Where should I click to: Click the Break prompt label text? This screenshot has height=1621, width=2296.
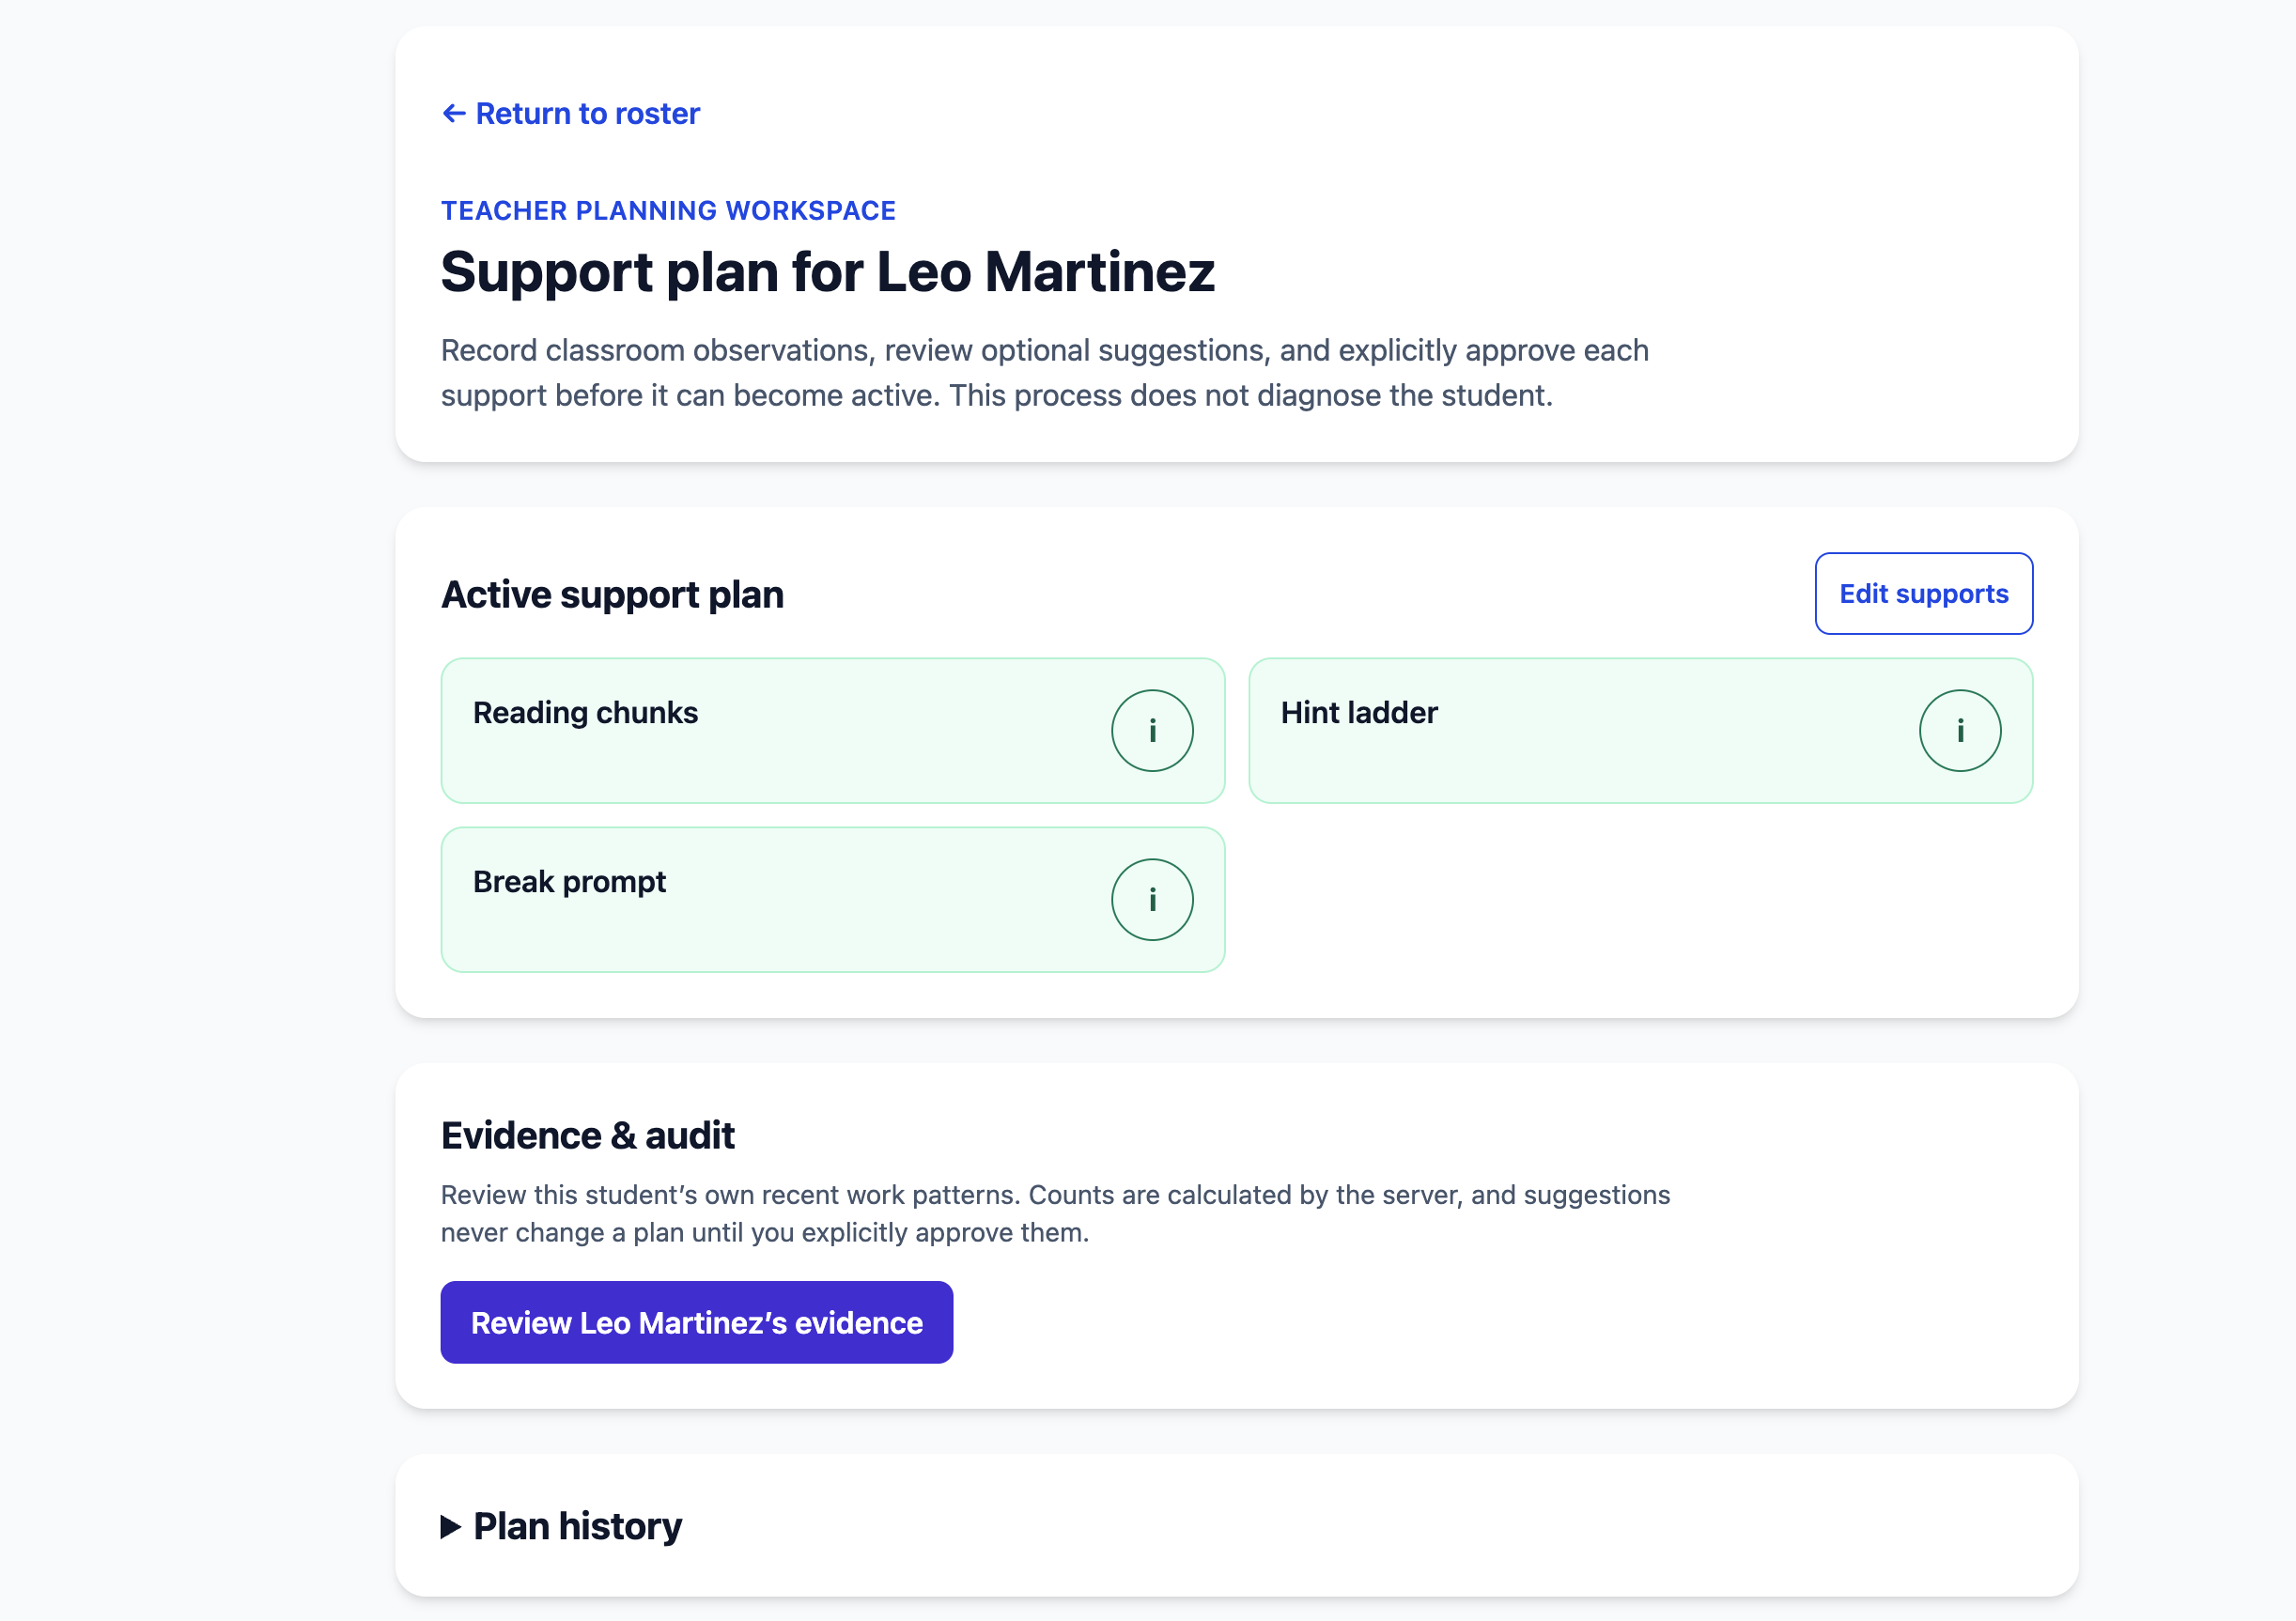point(569,882)
